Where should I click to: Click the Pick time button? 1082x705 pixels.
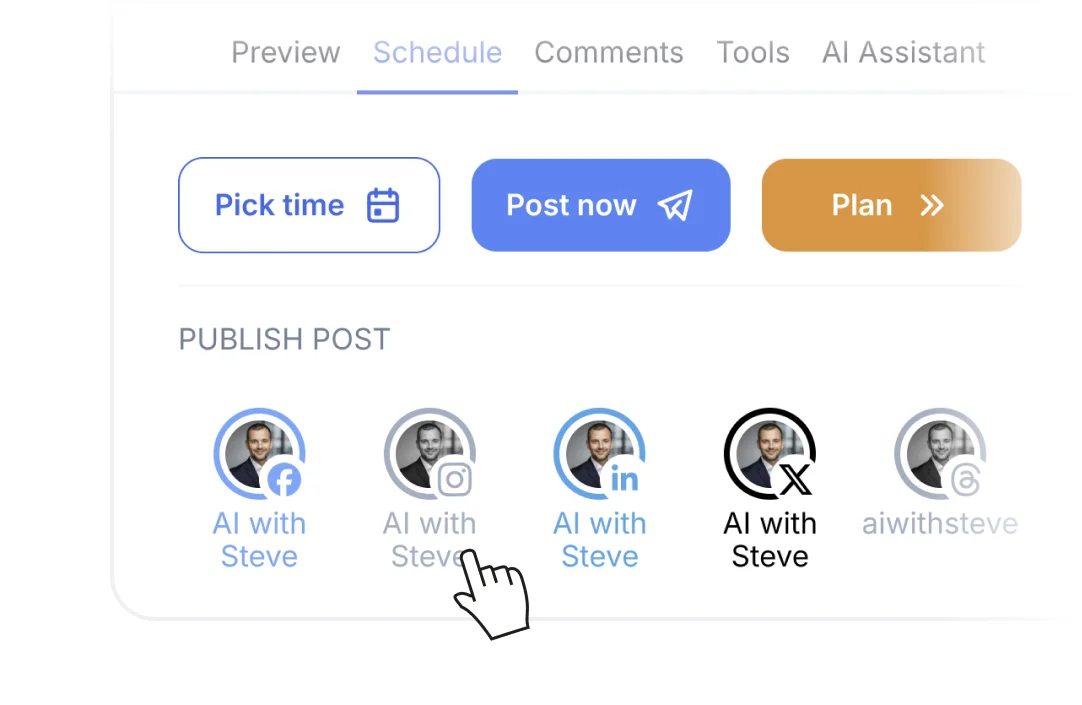[x=308, y=204]
